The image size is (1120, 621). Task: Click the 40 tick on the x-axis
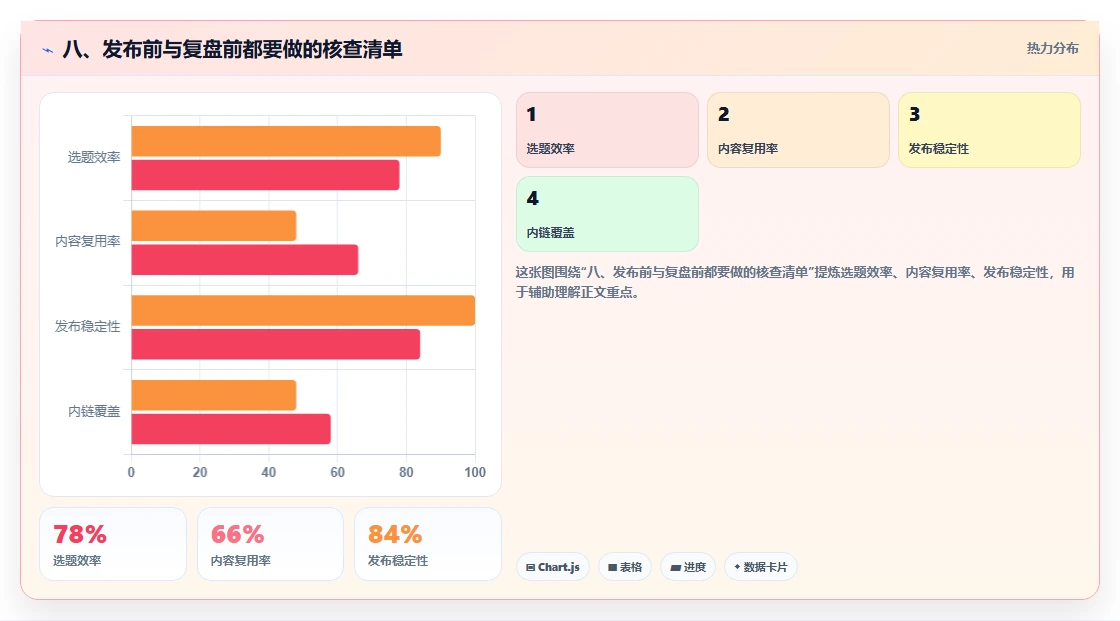269,472
